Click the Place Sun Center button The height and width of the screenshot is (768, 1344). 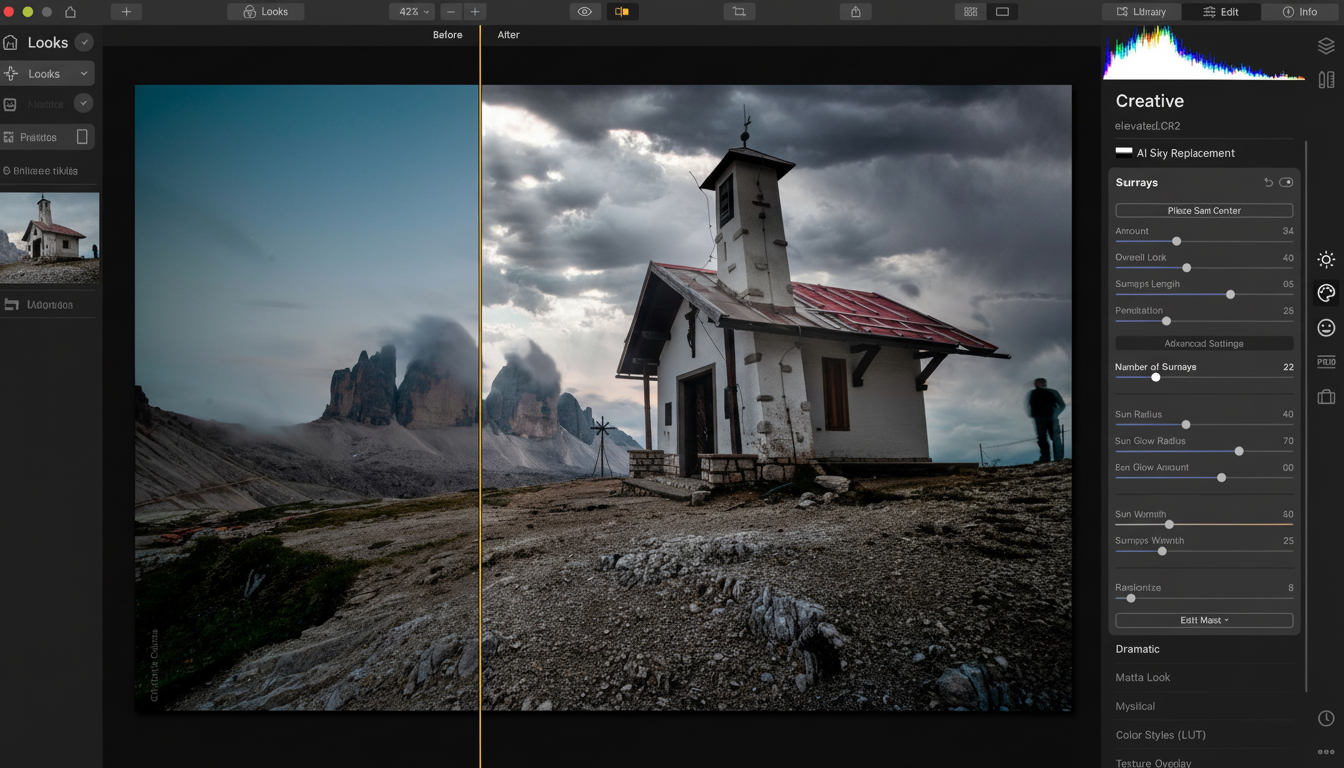coord(1204,210)
